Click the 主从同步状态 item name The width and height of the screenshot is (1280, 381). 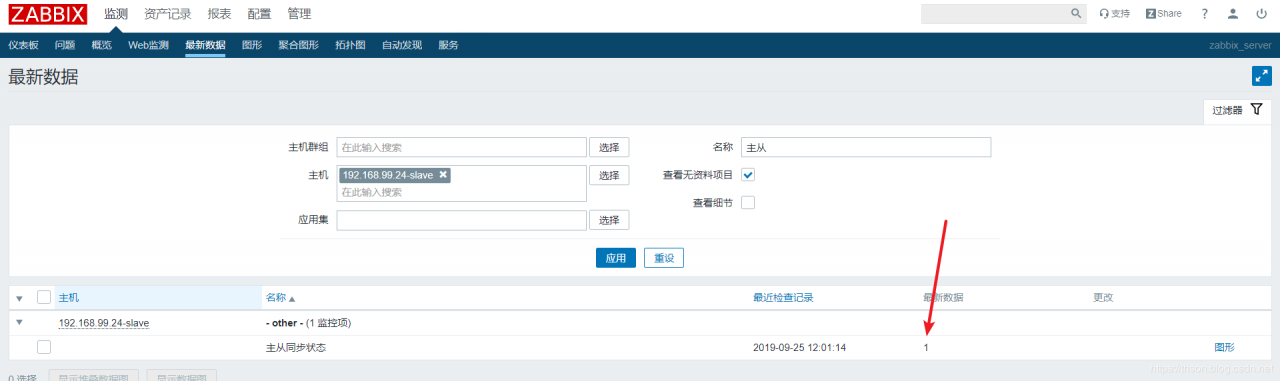point(296,347)
